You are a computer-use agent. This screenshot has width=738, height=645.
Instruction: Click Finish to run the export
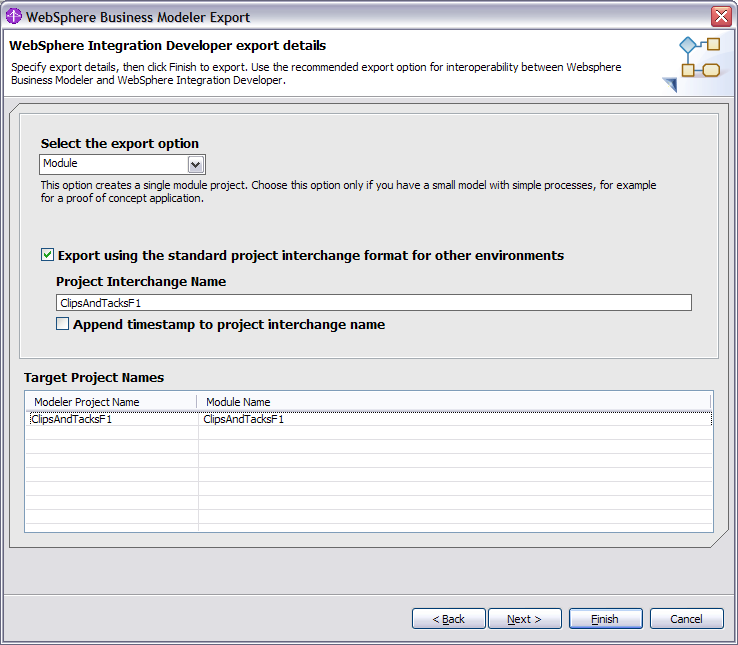coord(605,619)
